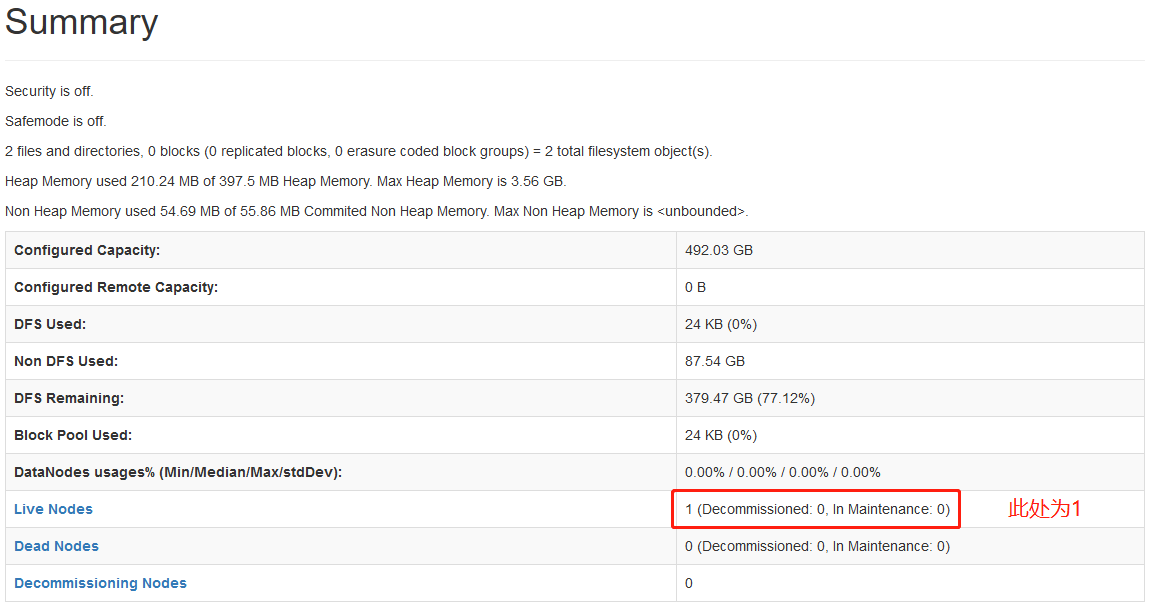Click the DataNodes usages% row label

(x=178, y=472)
